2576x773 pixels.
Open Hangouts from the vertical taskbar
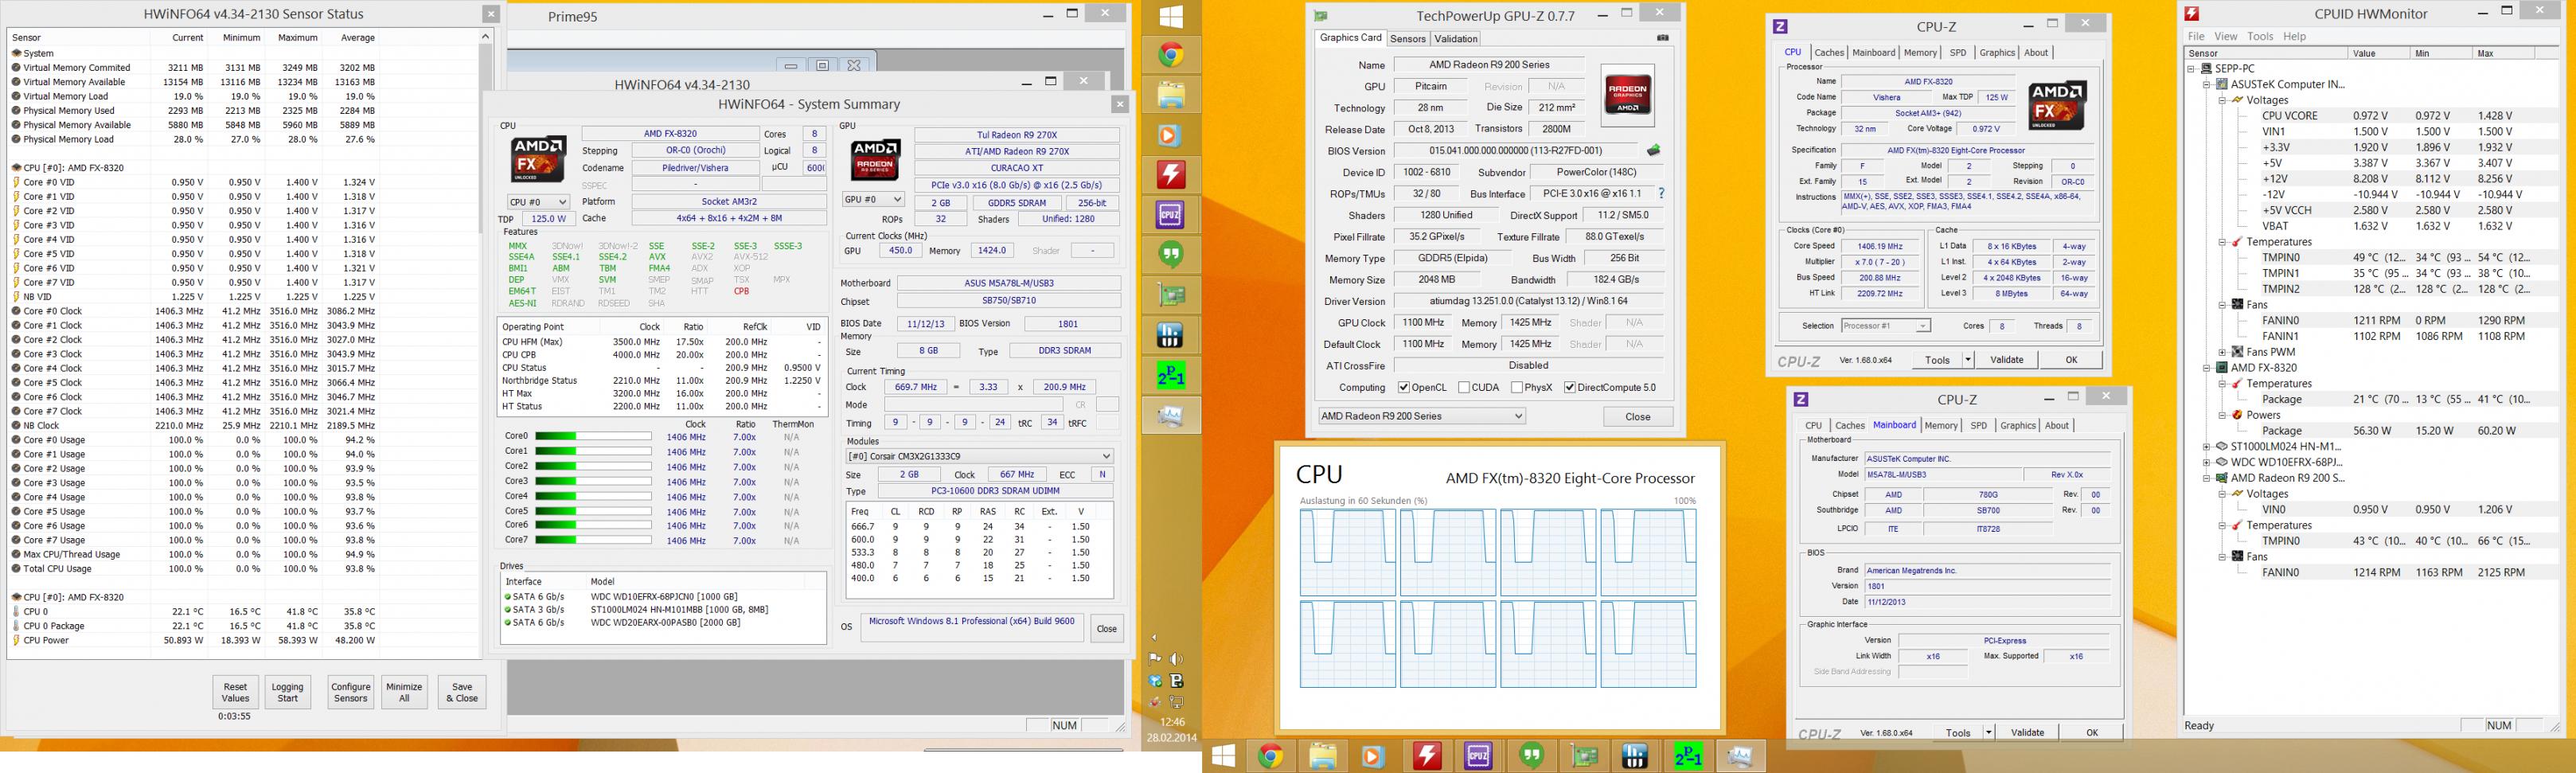tap(1171, 255)
